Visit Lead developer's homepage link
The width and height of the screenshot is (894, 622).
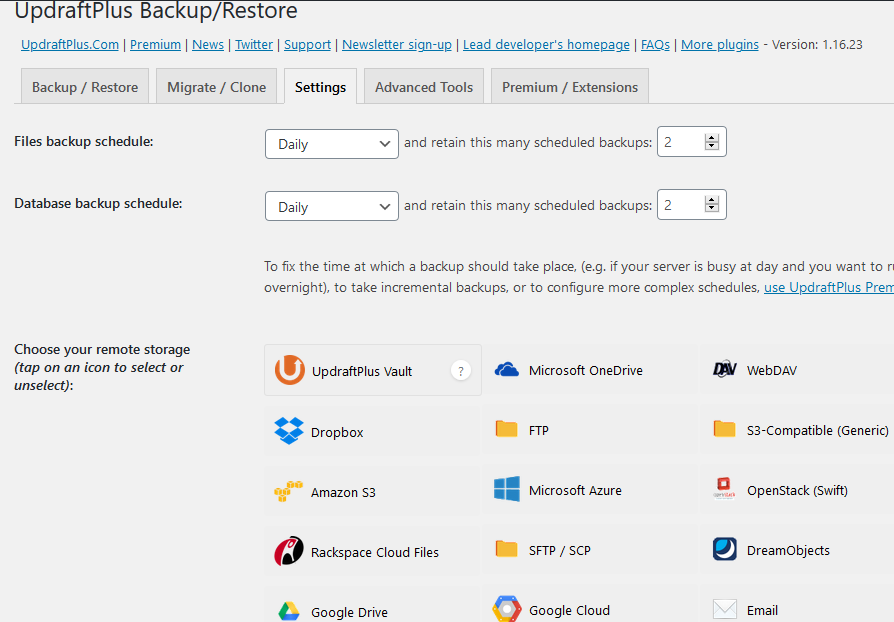point(546,44)
